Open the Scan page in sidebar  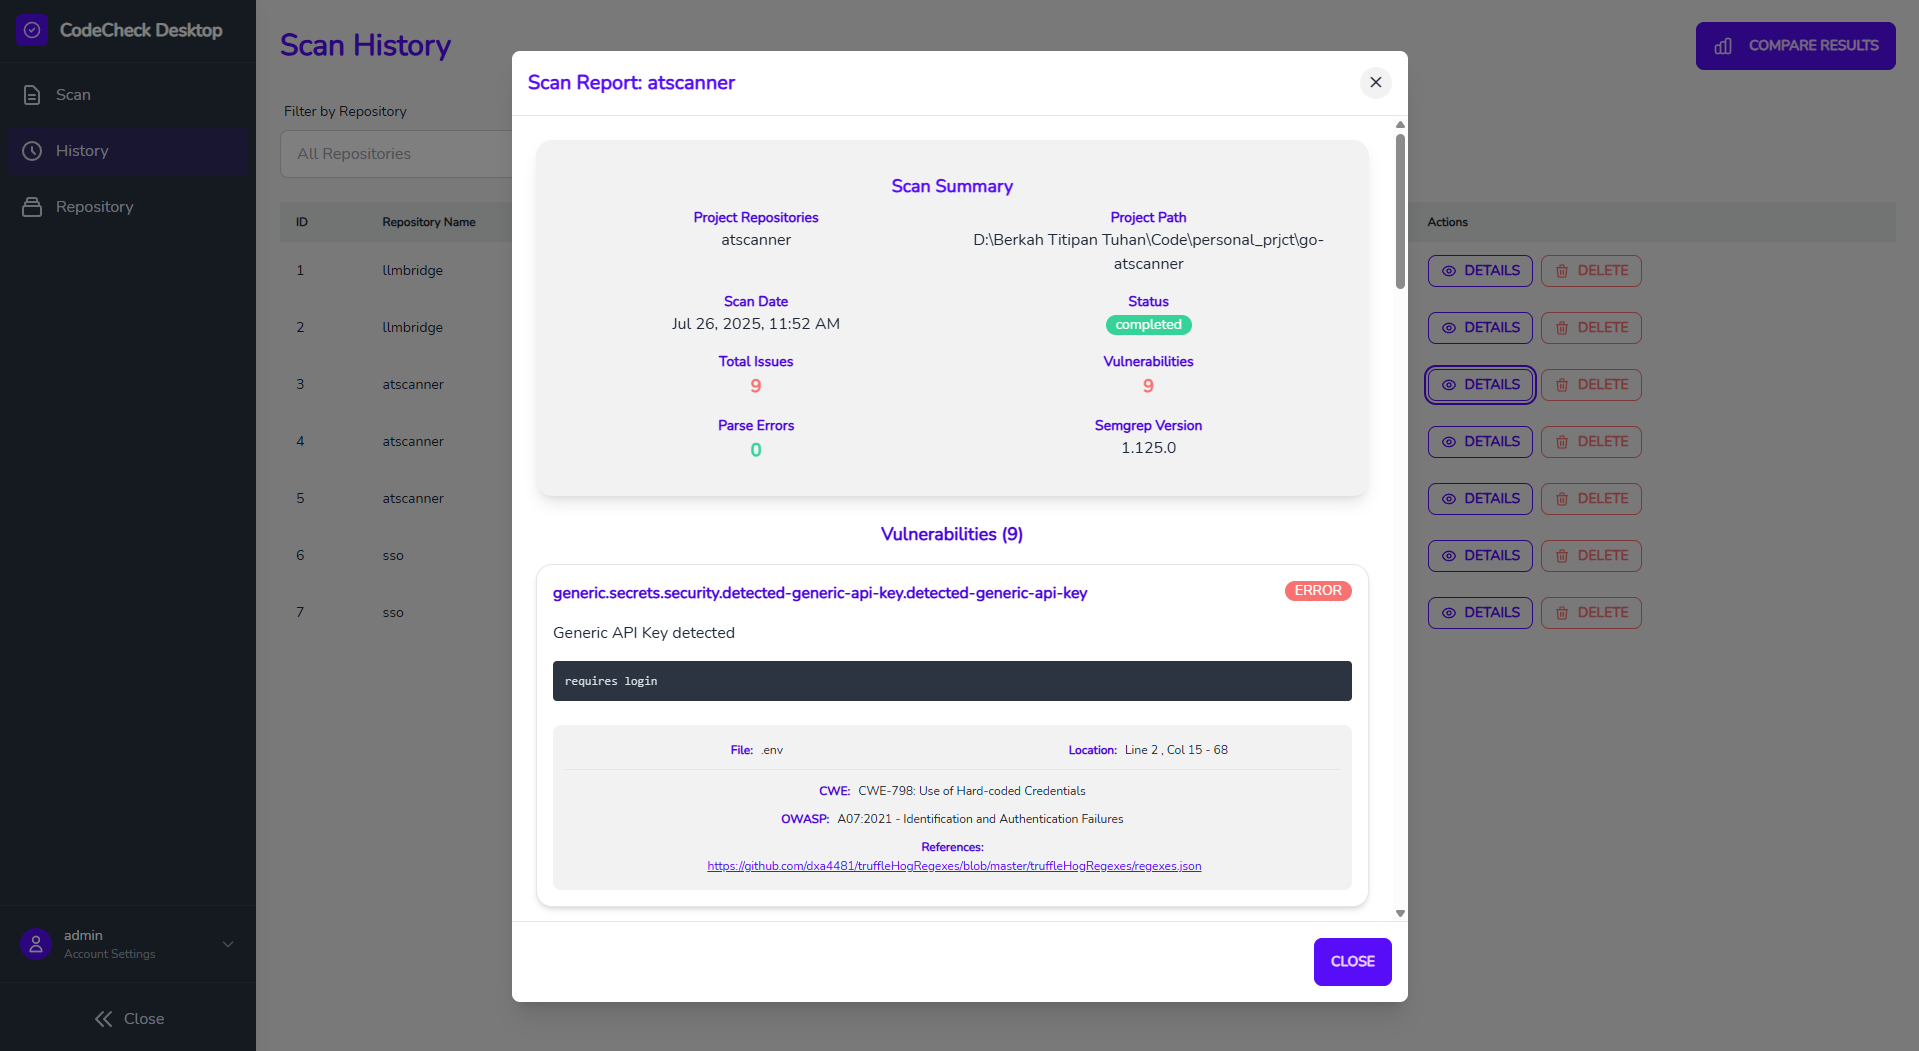point(128,95)
